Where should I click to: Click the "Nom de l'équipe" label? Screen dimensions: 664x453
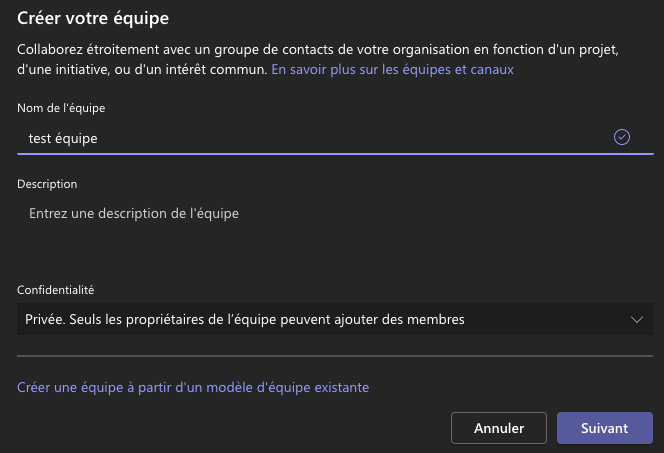(61, 108)
